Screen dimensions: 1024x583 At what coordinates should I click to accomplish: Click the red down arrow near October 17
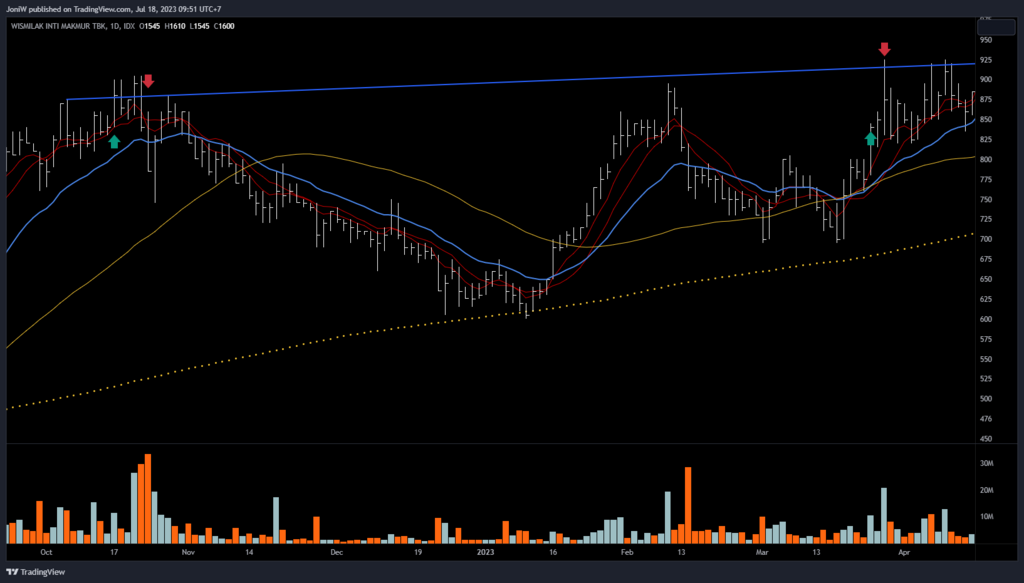click(x=148, y=82)
